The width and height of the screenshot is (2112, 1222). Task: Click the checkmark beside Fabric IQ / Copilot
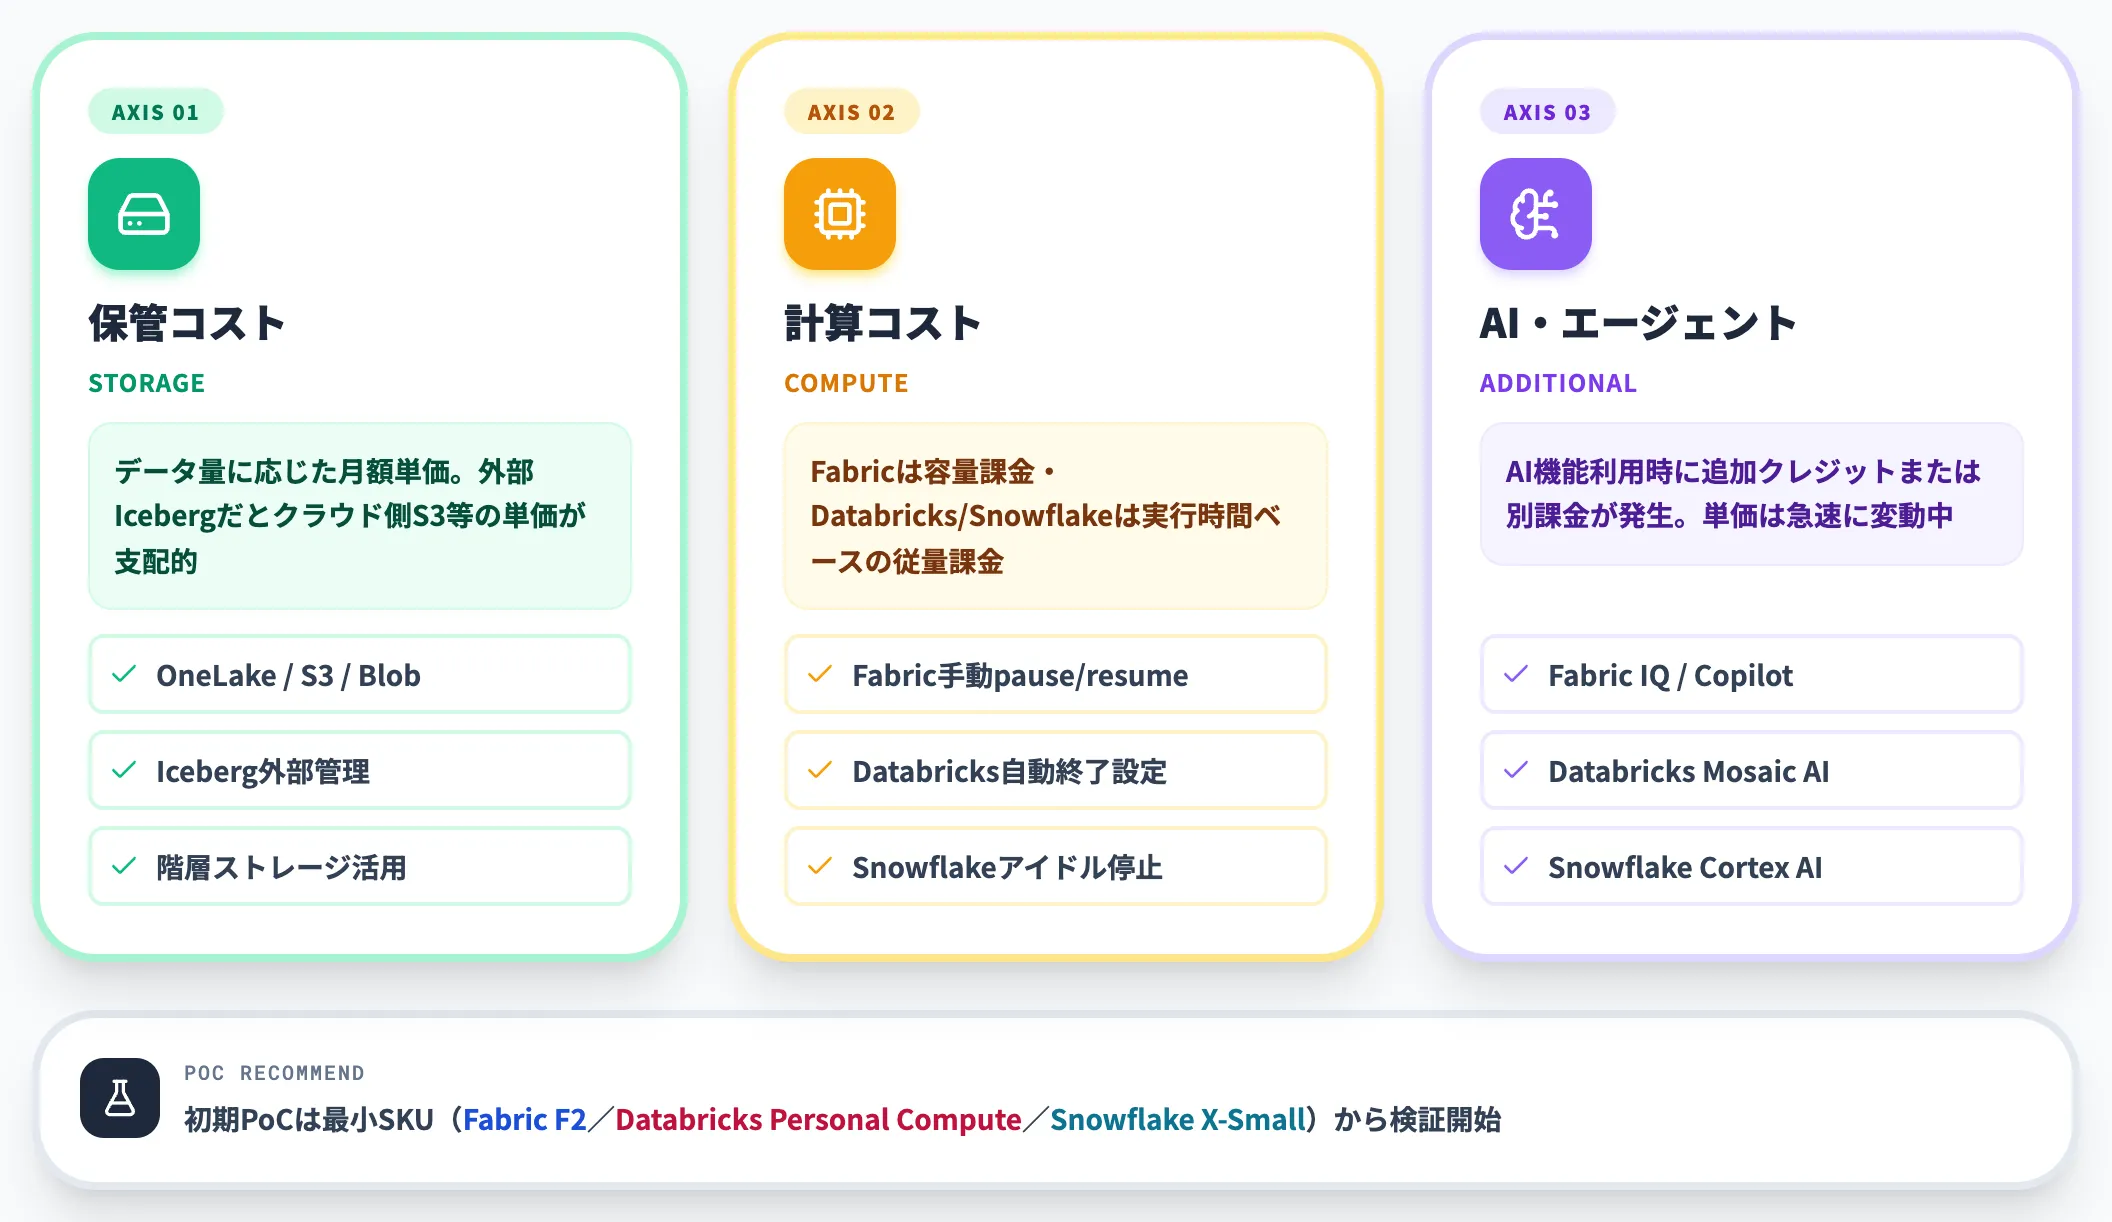click(1516, 674)
